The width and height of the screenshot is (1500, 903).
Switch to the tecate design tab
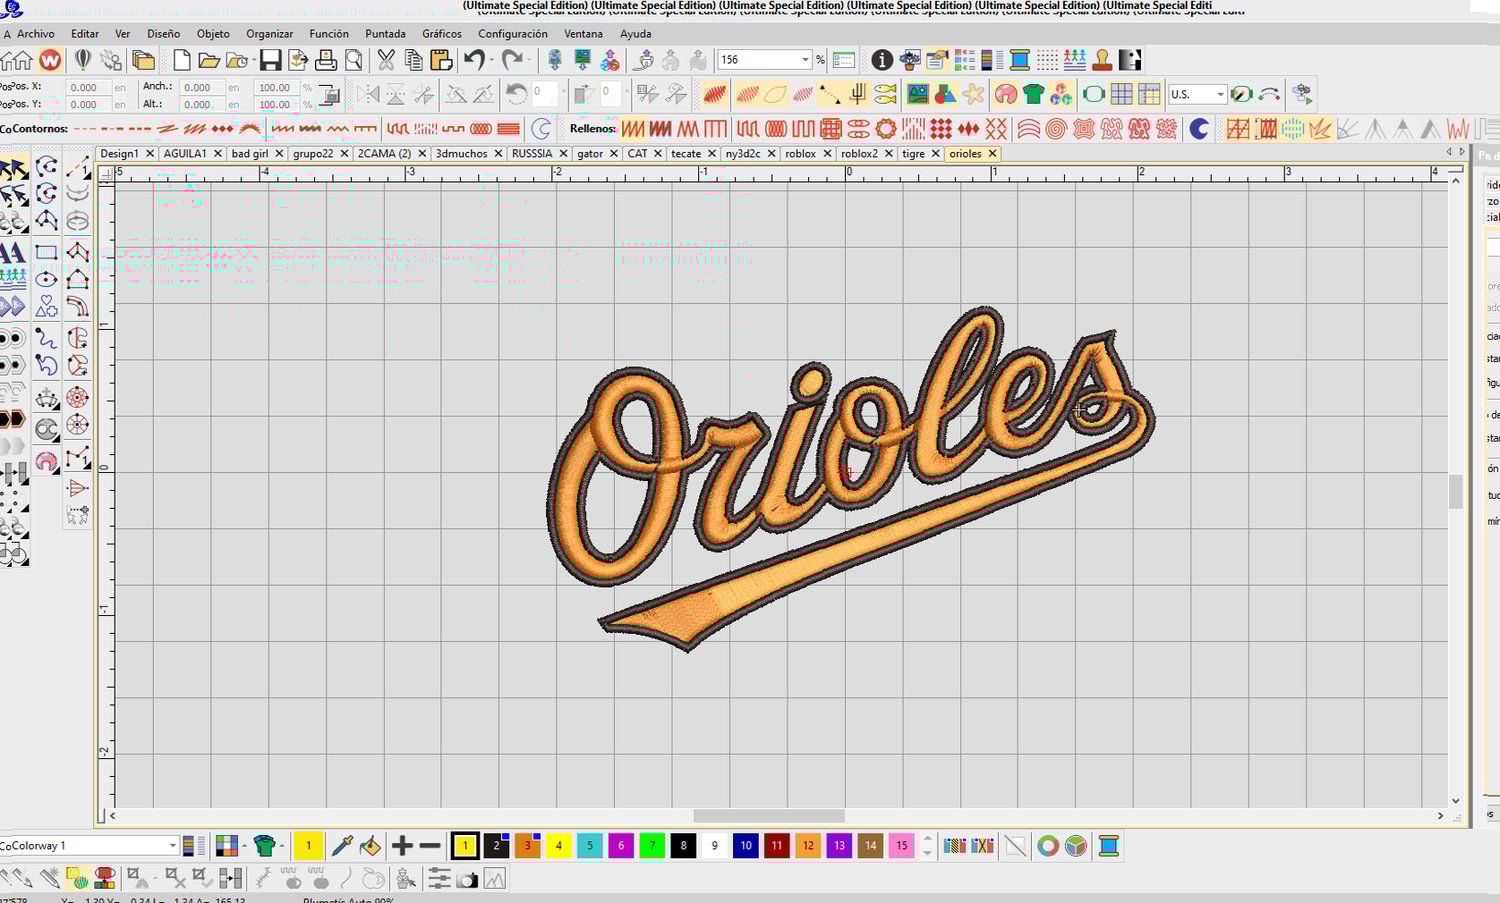point(686,154)
